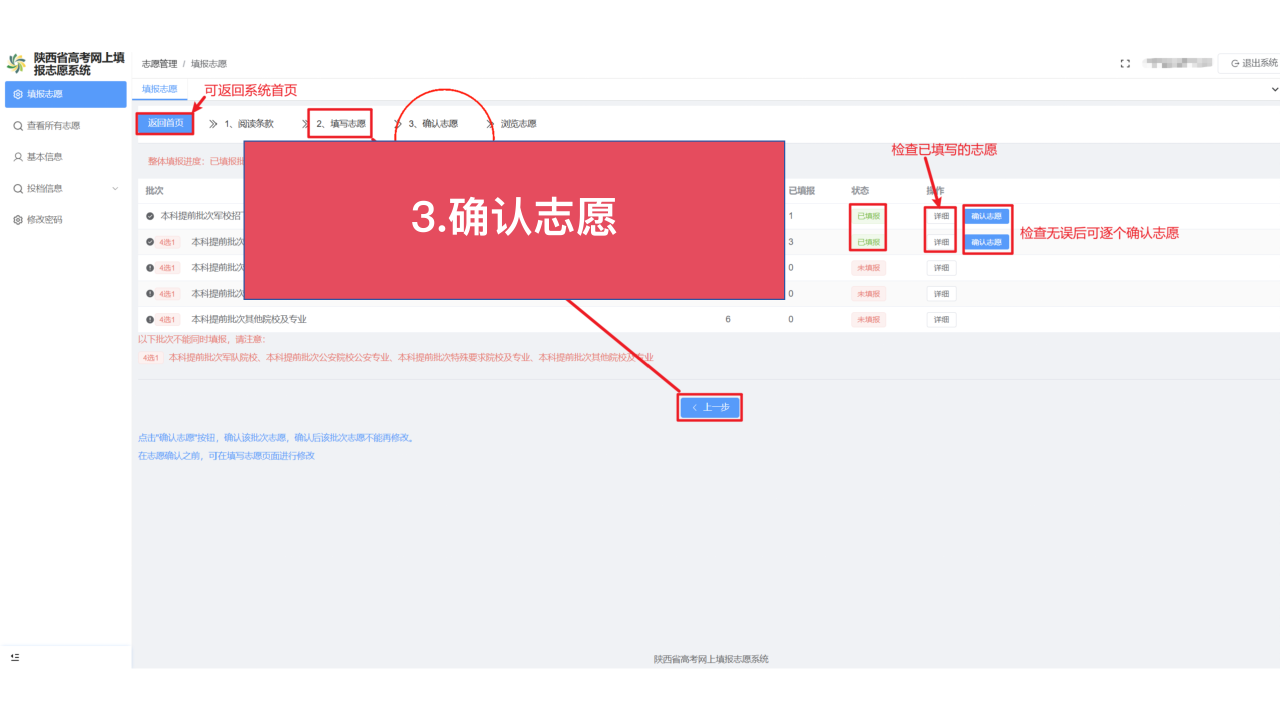The height and width of the screenshot is (720, 1280).
Task: Toggle fullscreen with the corner-brackets icon
Action: (x=1125, y=63)
